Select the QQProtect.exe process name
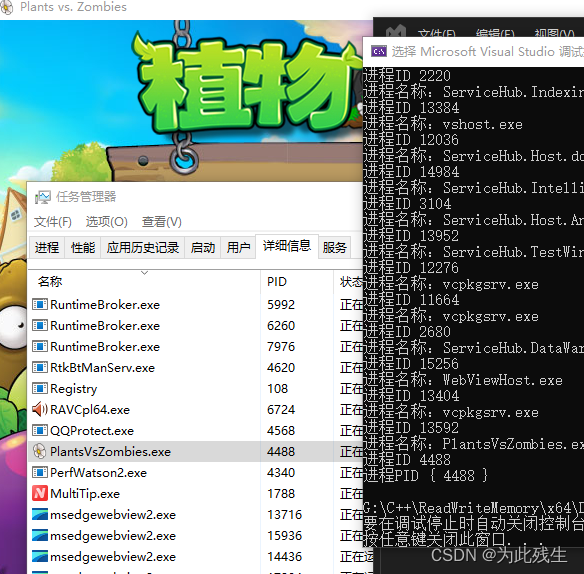This screenshot has height=574, width=584. pos(92,431)
